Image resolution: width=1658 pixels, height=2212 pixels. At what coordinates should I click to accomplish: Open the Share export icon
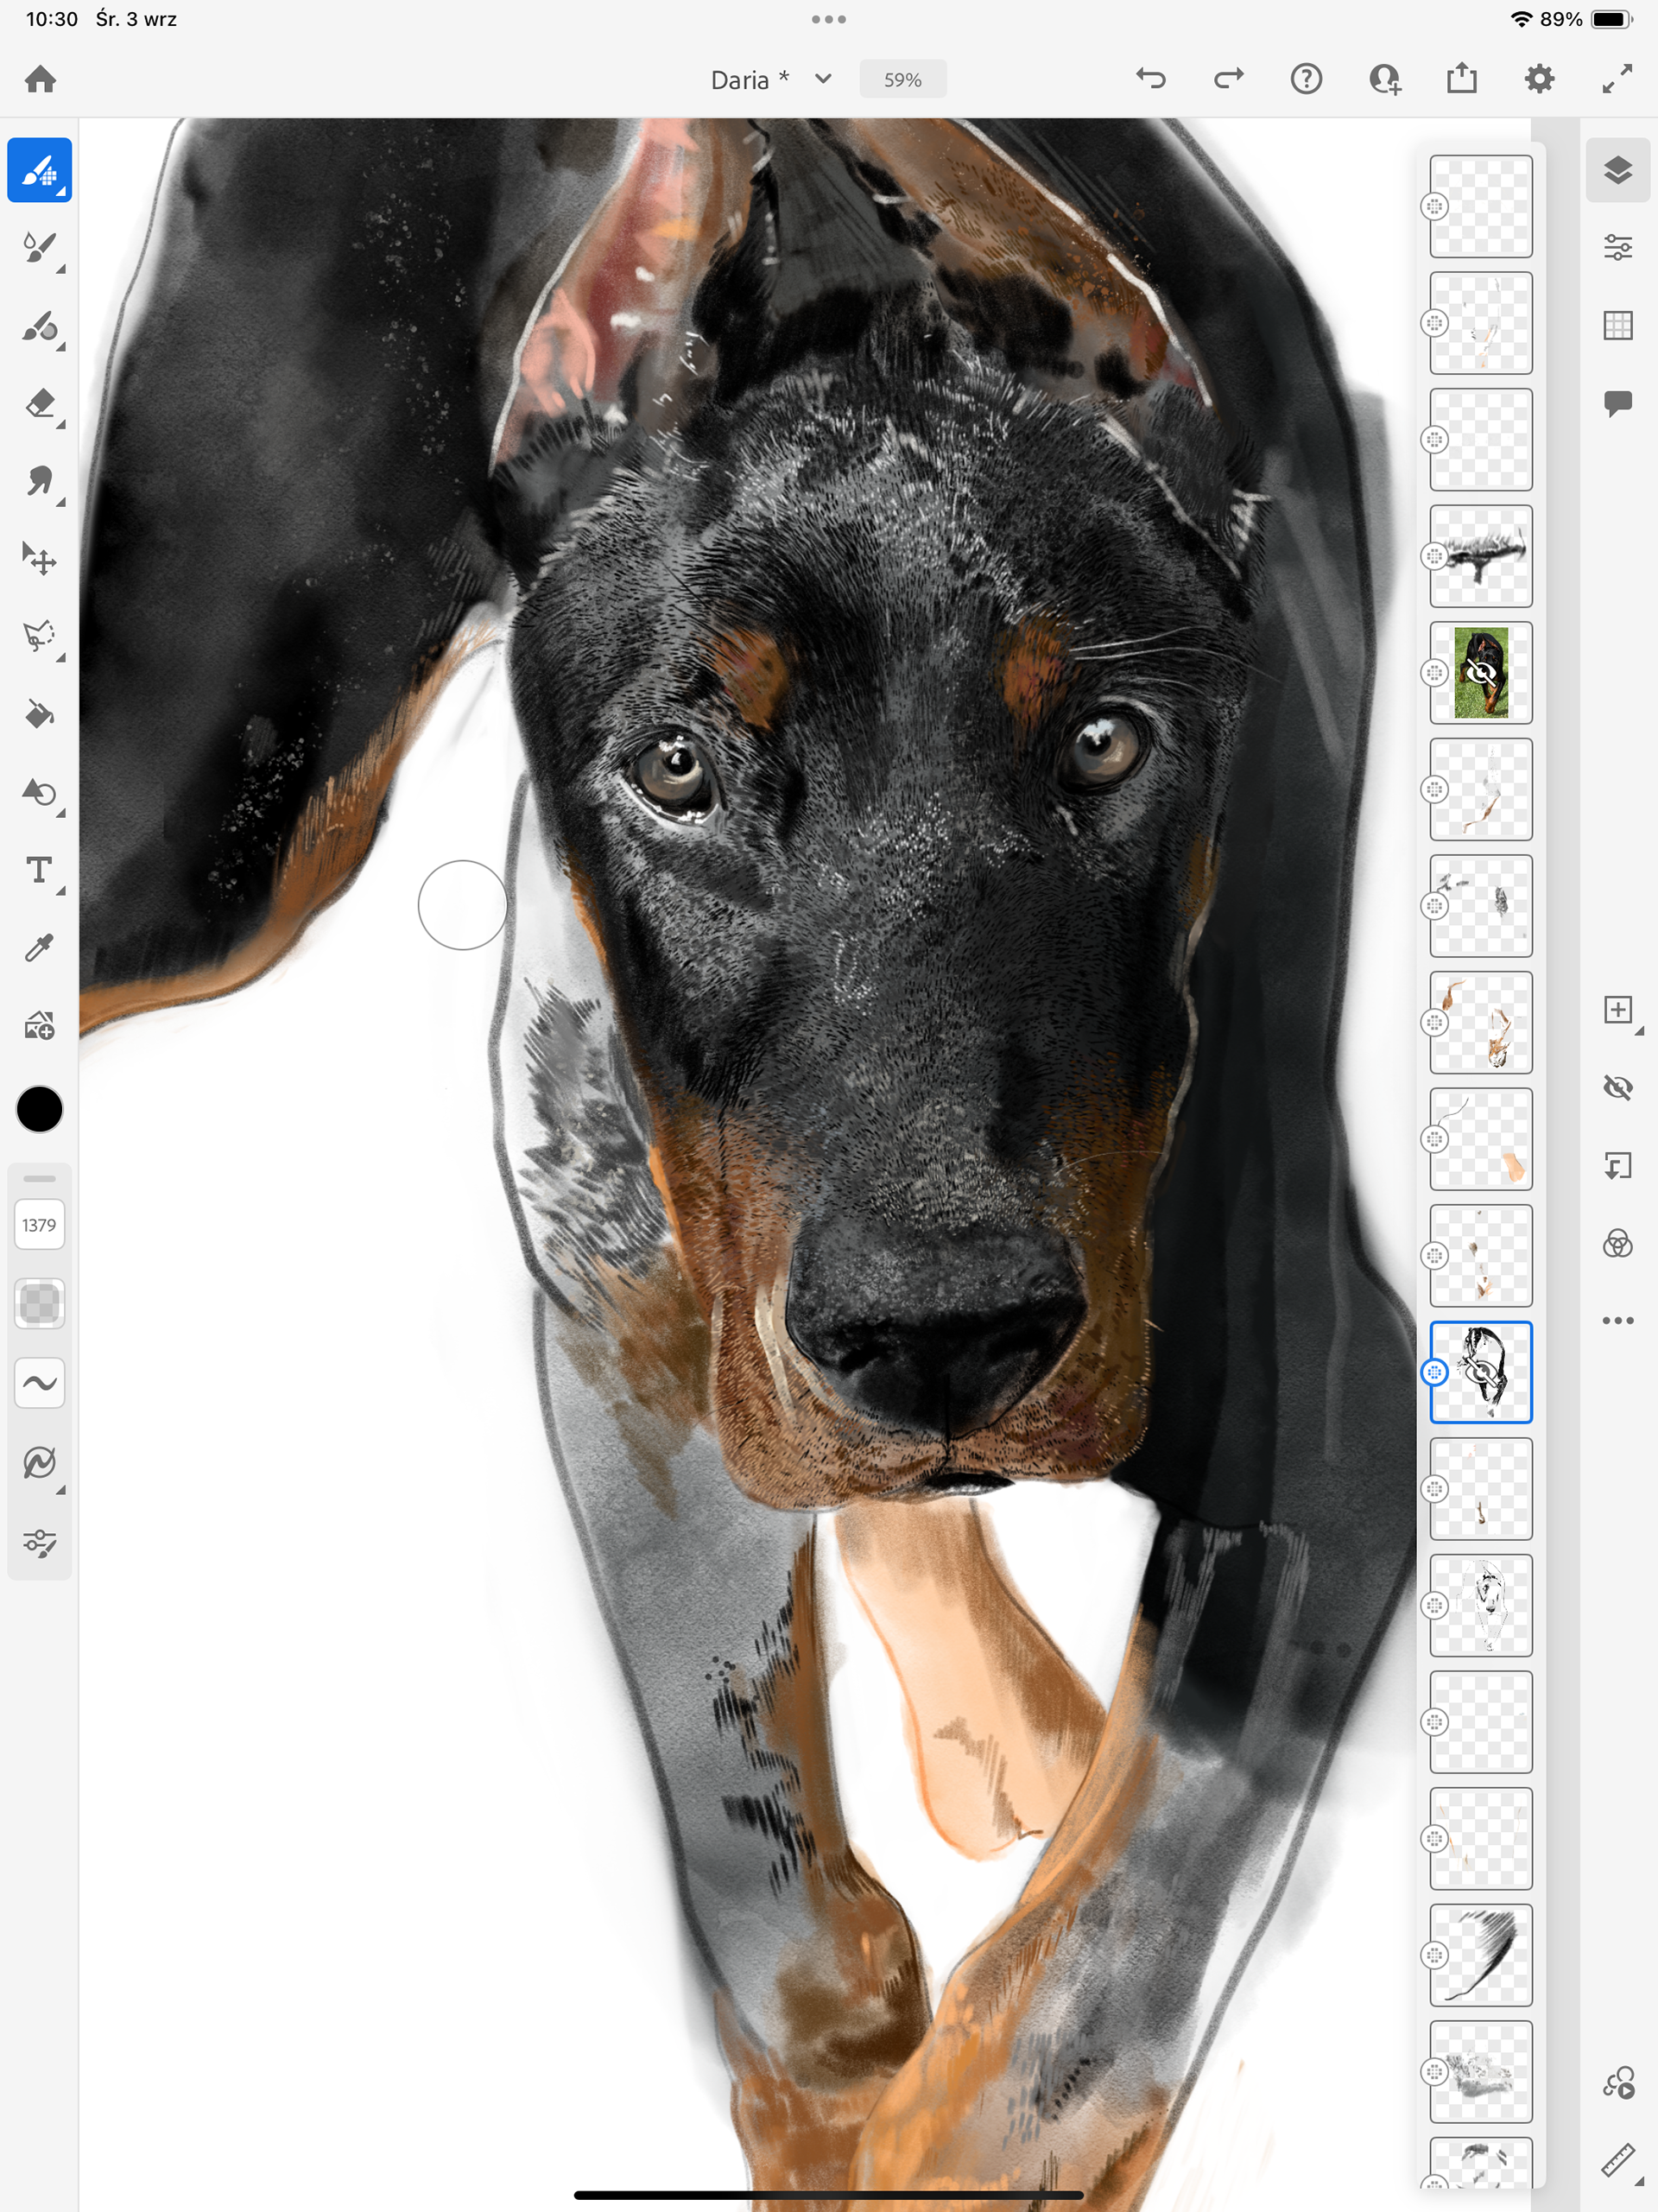(x=1461, y=79)
